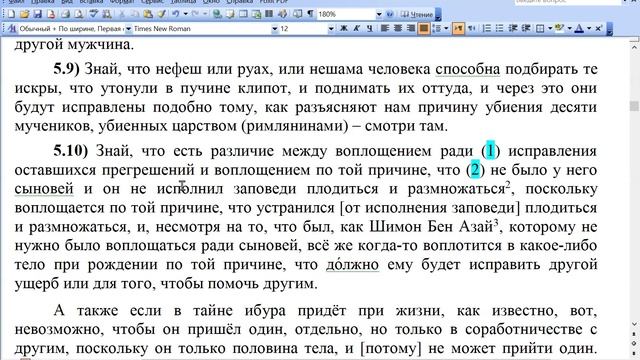Expand the borders dropdown arrow

[x=550, y=28]
